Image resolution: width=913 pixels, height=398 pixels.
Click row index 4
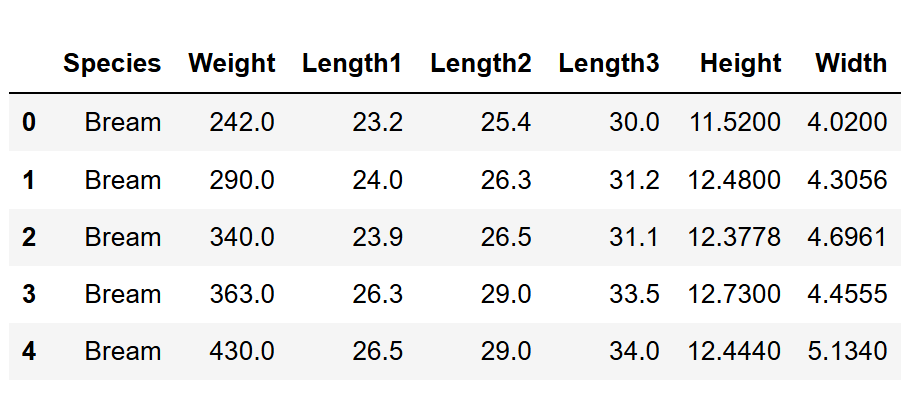point(29,351)
